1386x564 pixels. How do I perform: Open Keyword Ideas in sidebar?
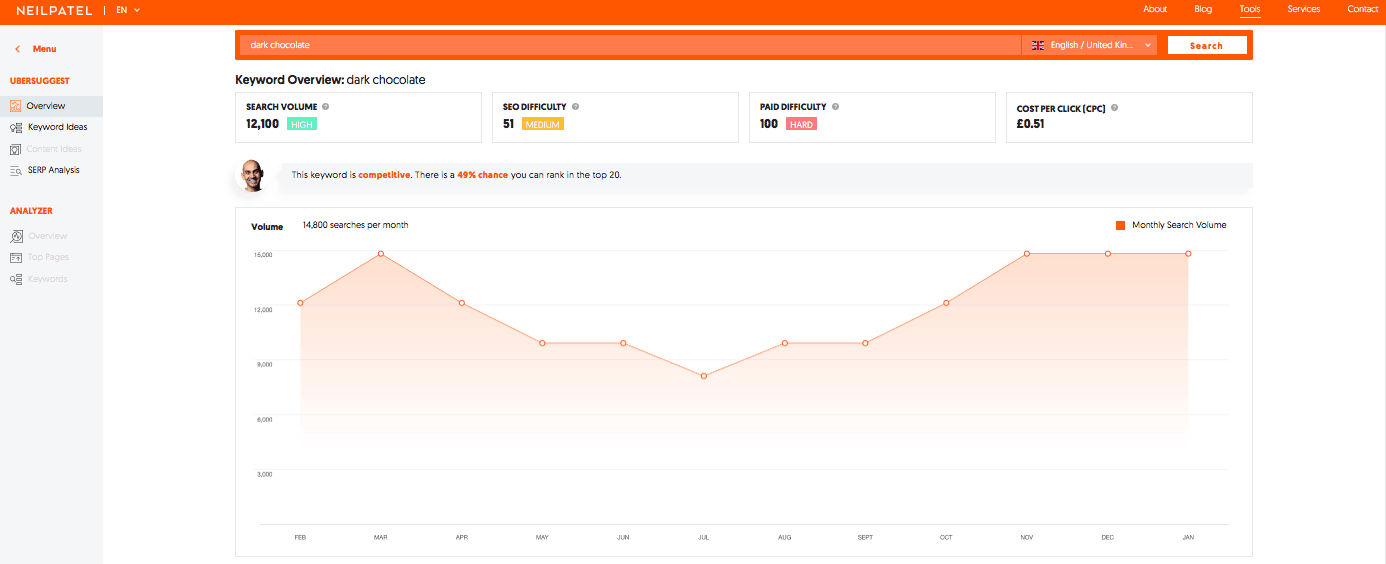click(x=57, y=127)
